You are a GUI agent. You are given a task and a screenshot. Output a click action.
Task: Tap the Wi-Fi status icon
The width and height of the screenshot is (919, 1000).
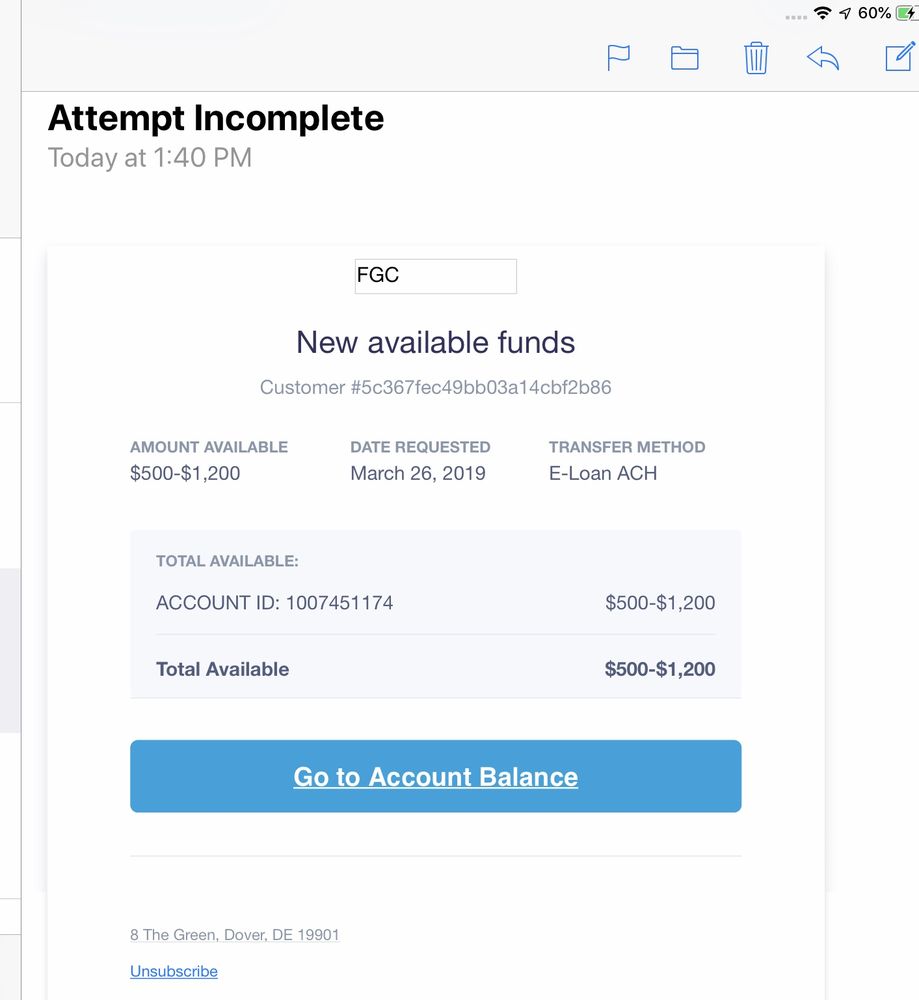point(823,13)
